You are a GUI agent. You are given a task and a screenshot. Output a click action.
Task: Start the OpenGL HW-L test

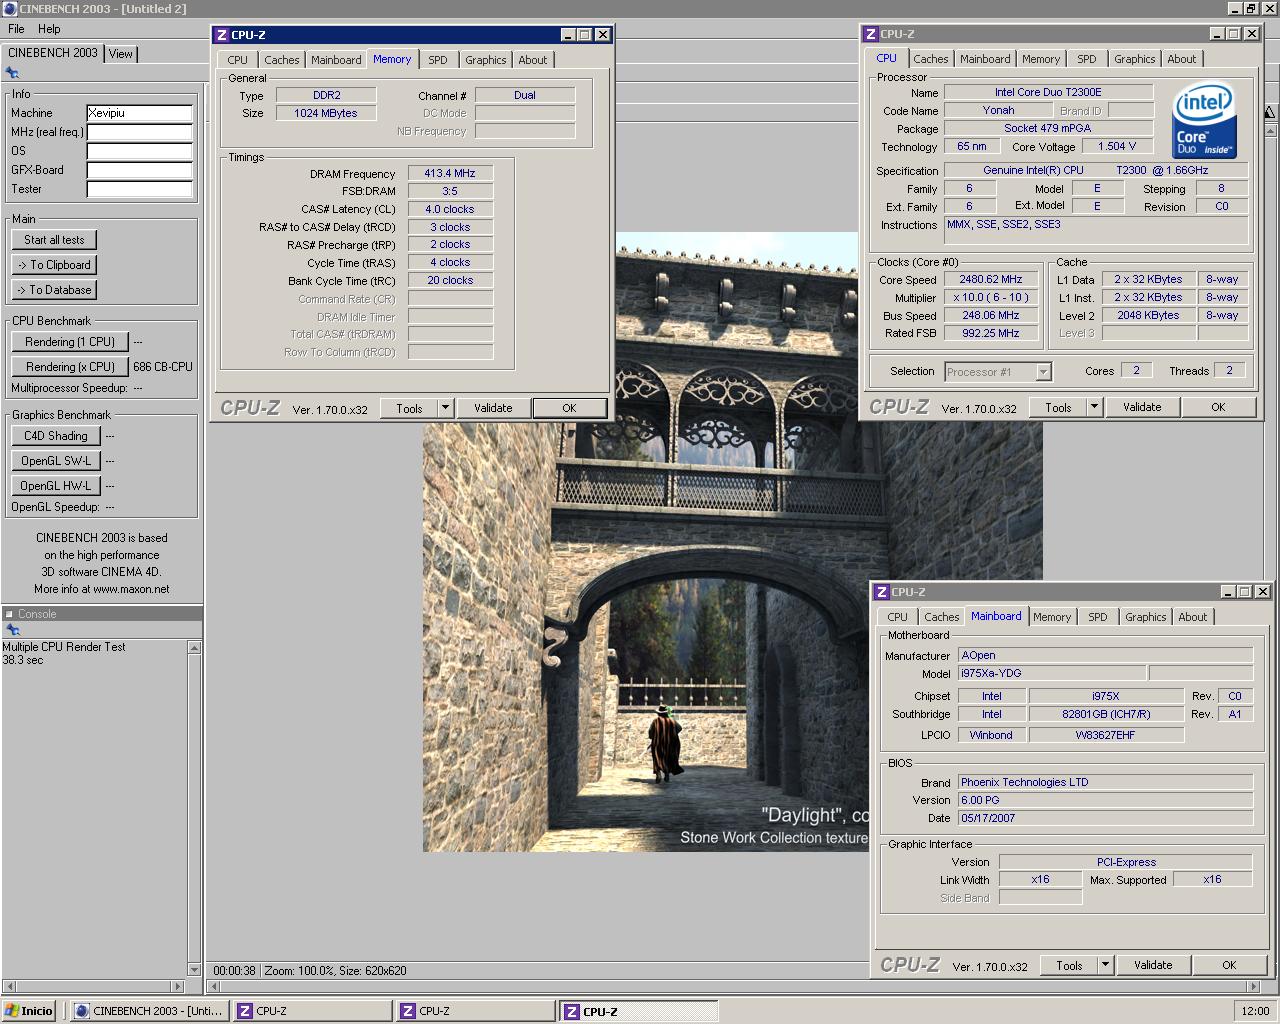point(56,486)
